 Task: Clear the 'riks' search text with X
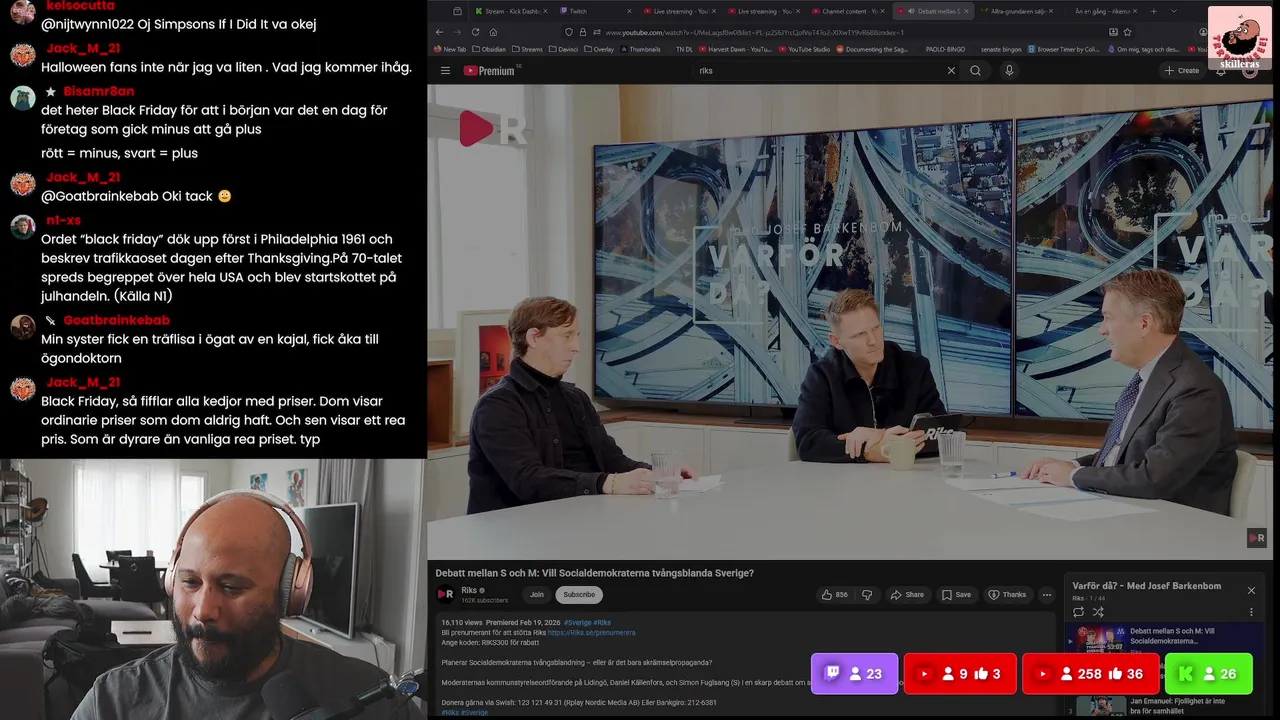[951, 71]
